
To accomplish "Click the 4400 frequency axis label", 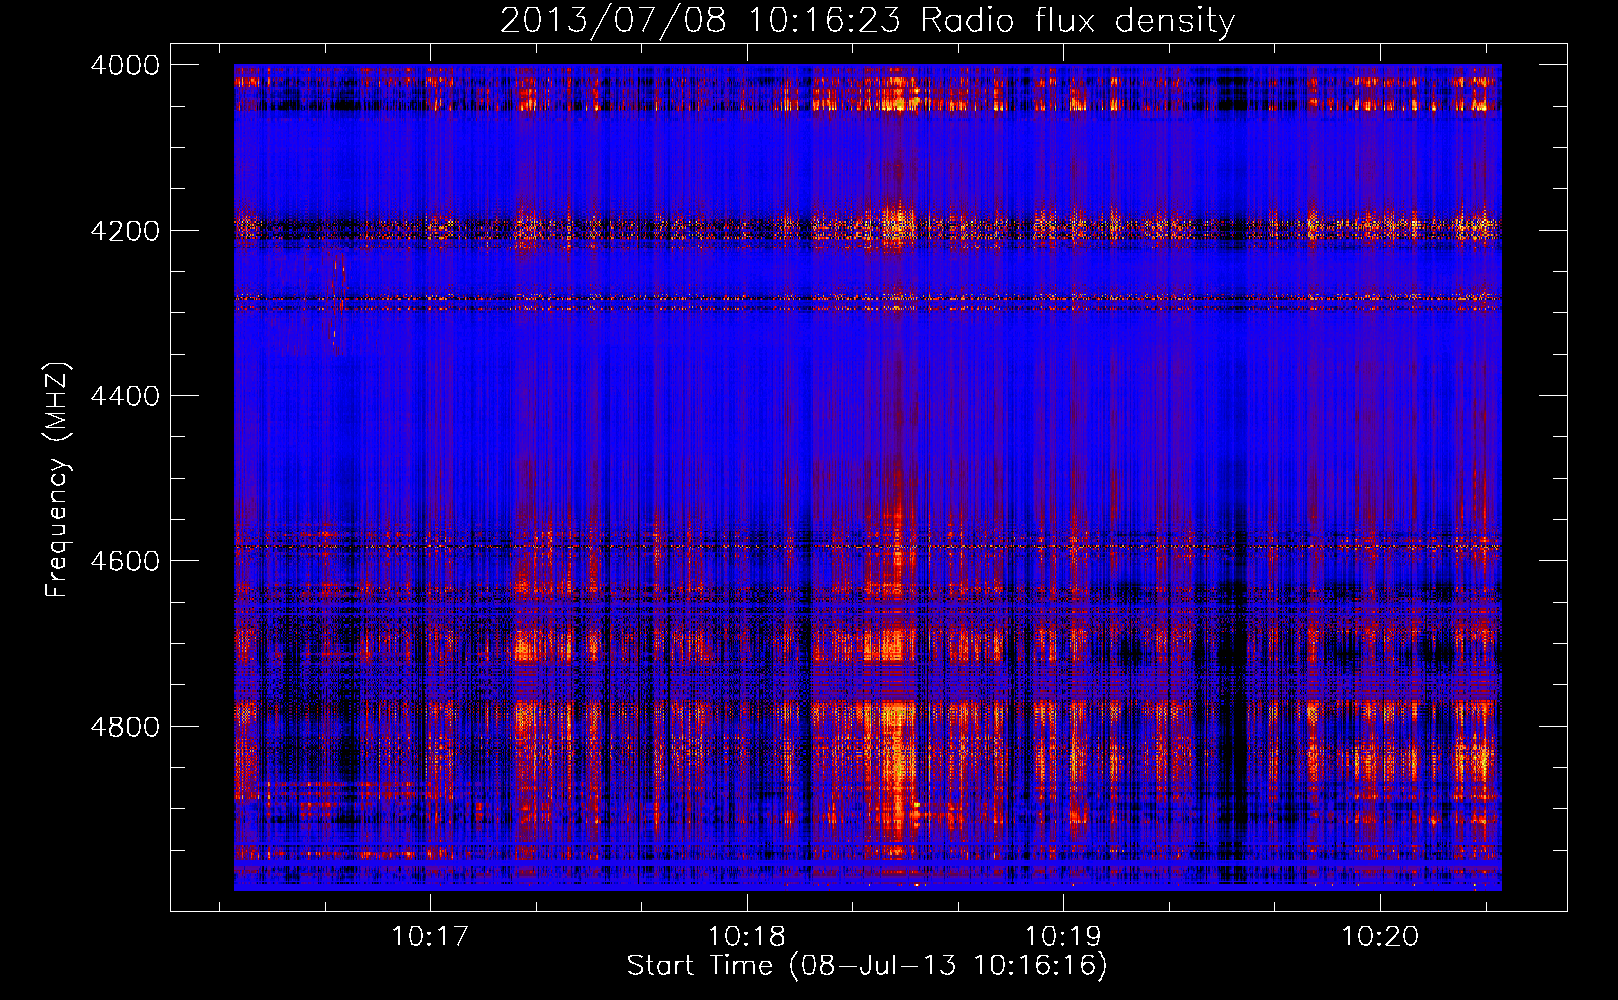I will pos(125,396).
